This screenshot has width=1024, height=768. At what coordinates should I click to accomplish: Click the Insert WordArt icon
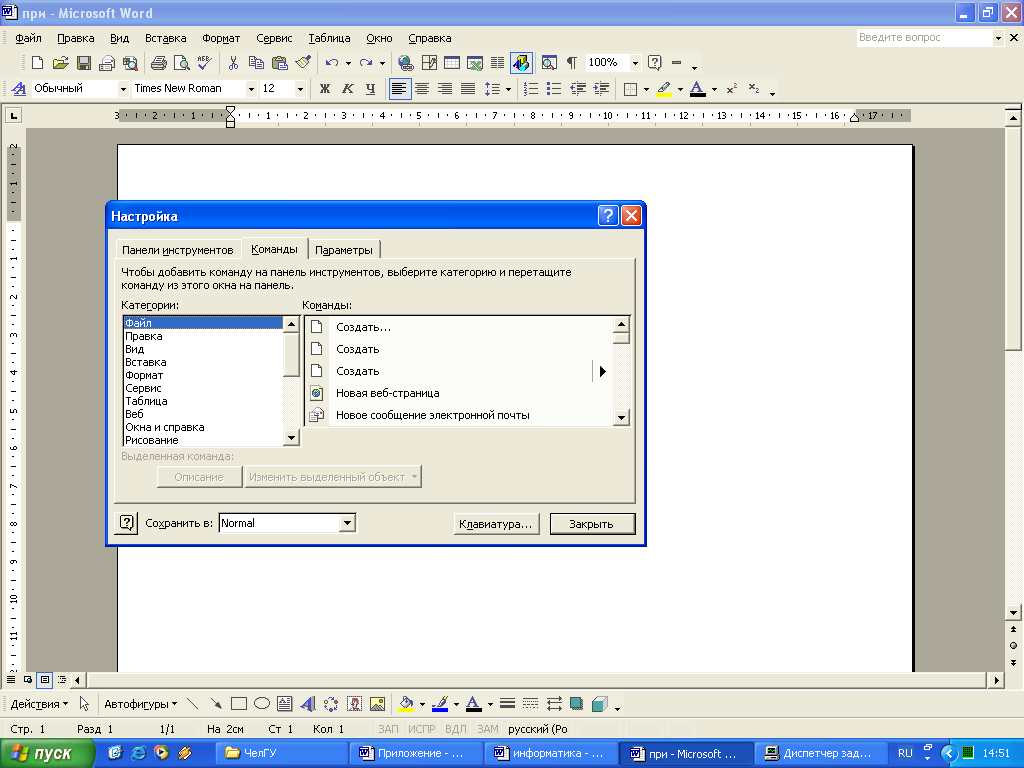[308, 704]
